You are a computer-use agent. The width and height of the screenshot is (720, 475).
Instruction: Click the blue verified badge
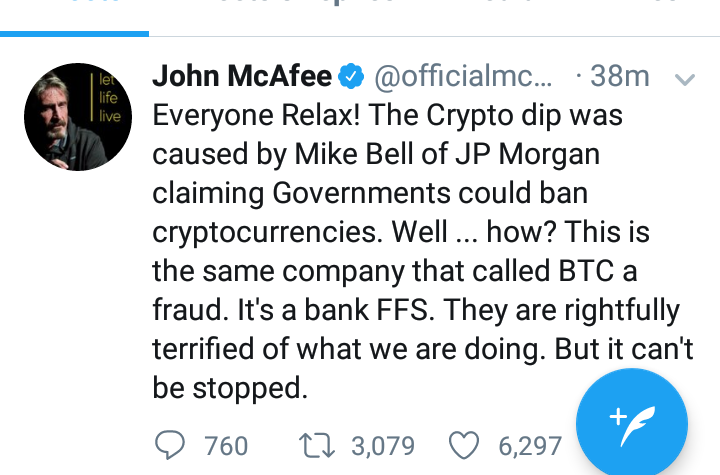click(351, 76)
